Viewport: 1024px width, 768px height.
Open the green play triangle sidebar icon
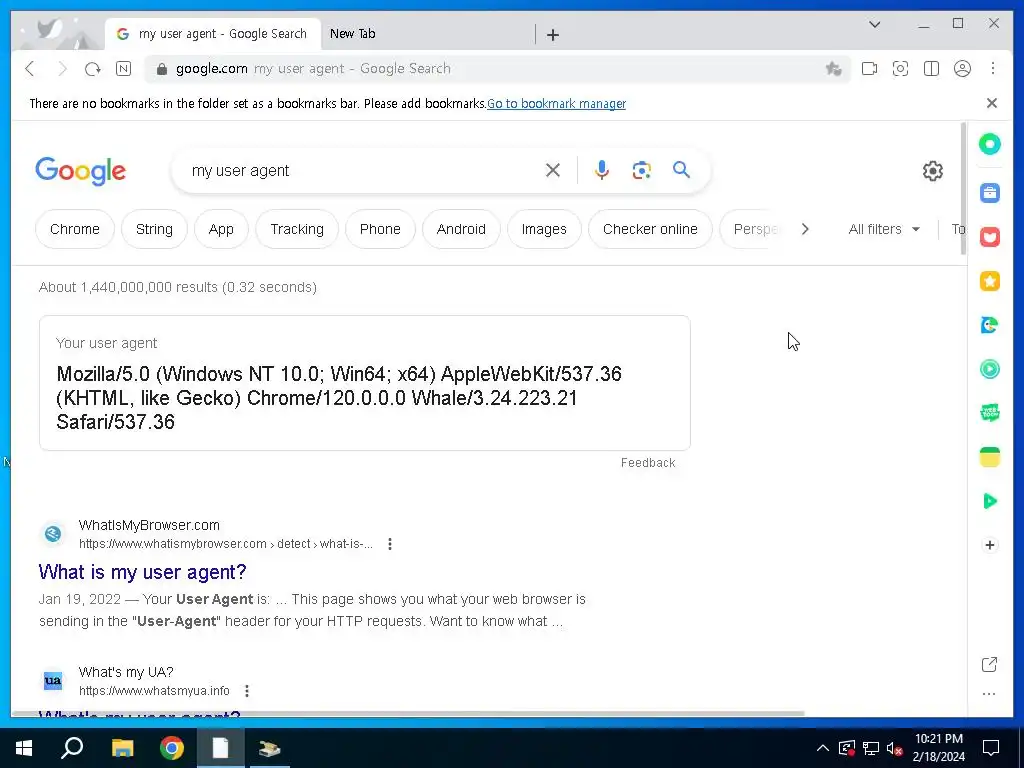[x=989, y=501]
